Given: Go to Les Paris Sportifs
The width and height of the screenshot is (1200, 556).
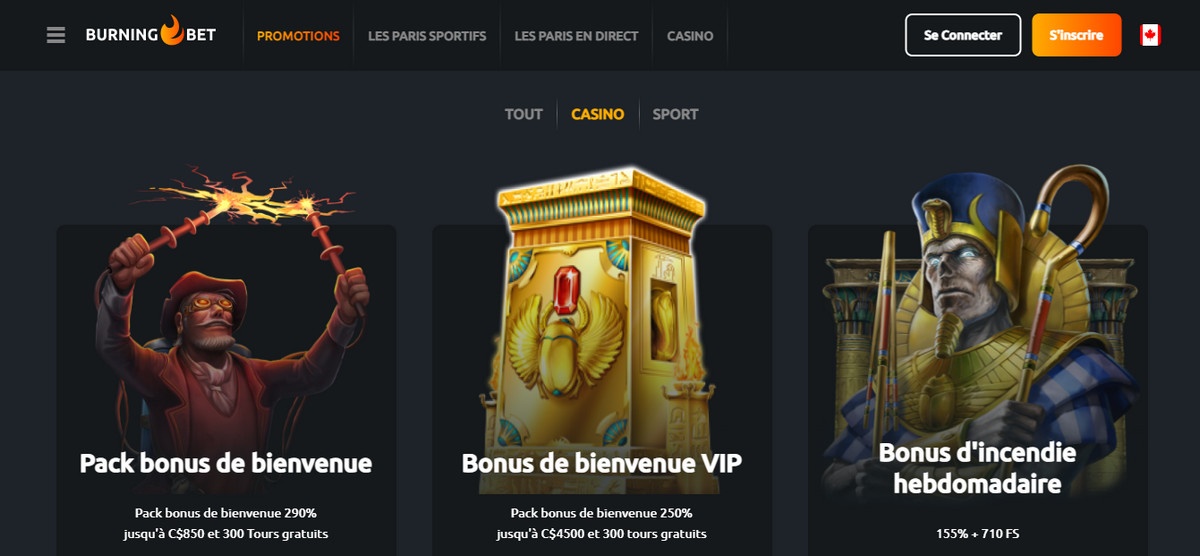Looking at the screenshot, I should [x=427, y=35].
